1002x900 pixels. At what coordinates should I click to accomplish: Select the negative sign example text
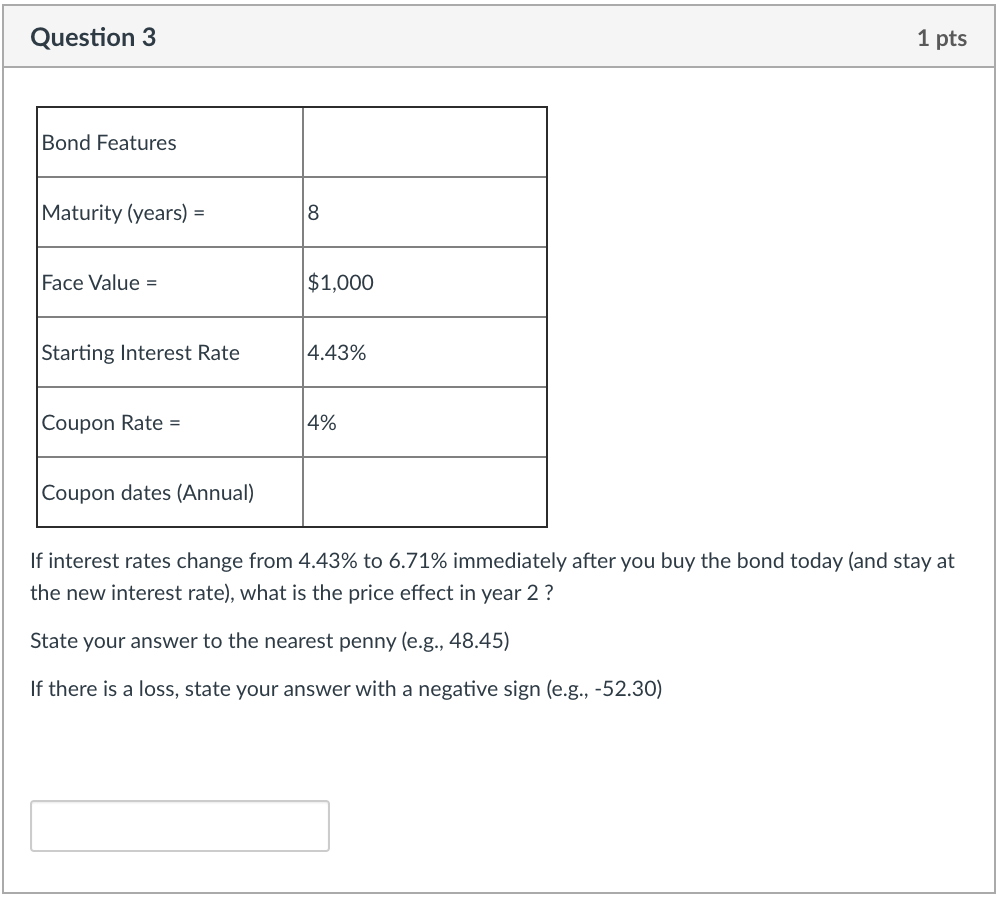pos(345,689)
